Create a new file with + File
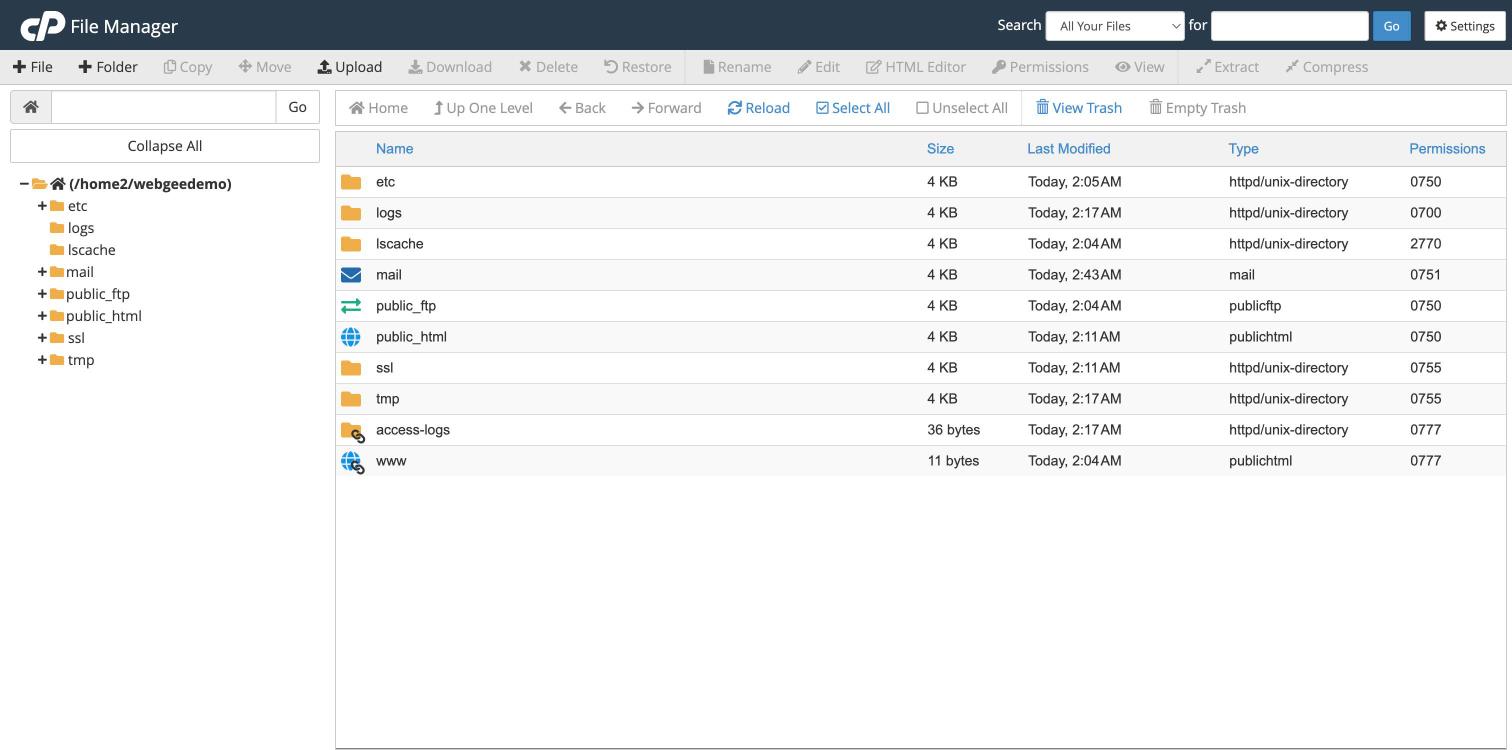 [33, 67]
